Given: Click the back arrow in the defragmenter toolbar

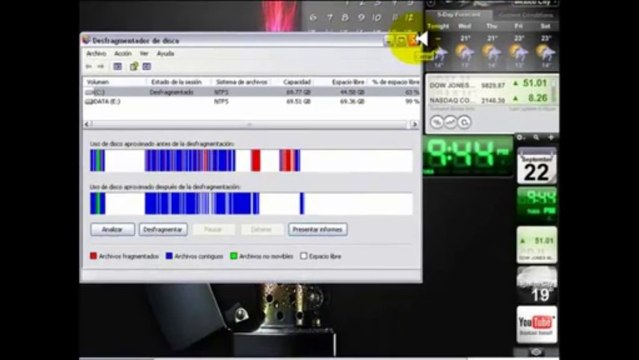Looking at the screenshot, I should [88, 66].
